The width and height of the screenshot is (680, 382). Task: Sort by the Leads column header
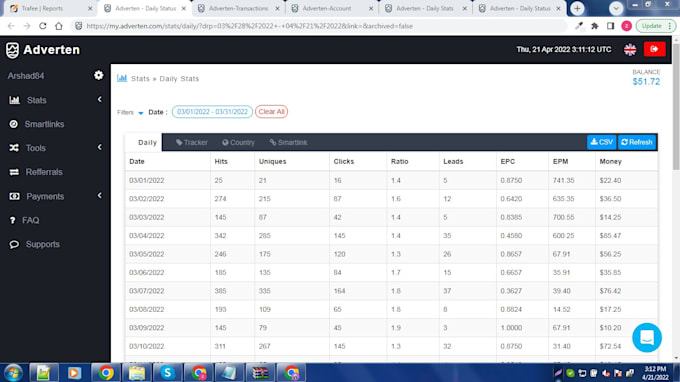453,161
